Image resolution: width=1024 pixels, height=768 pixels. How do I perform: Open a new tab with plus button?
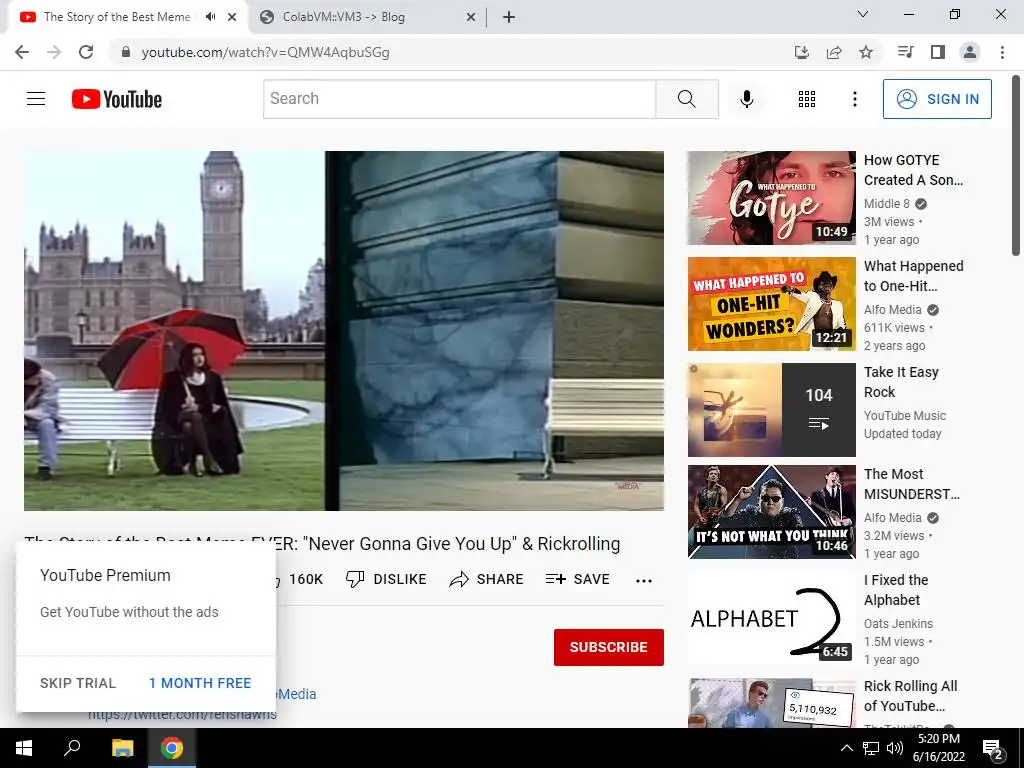point(509,17)
